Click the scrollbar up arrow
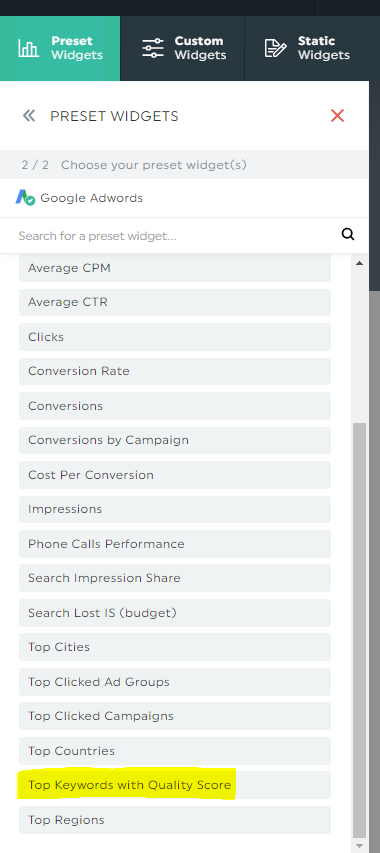The width and height of the screenshot is (380, 853). [359, 263]
